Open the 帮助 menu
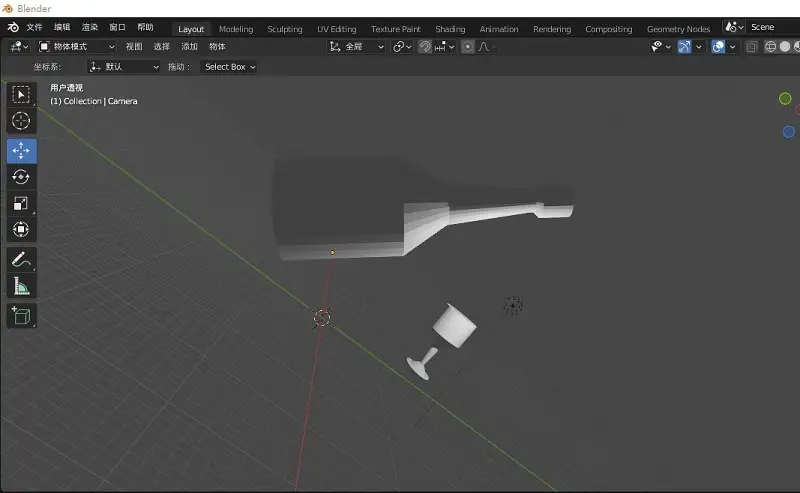 point(145,27)
